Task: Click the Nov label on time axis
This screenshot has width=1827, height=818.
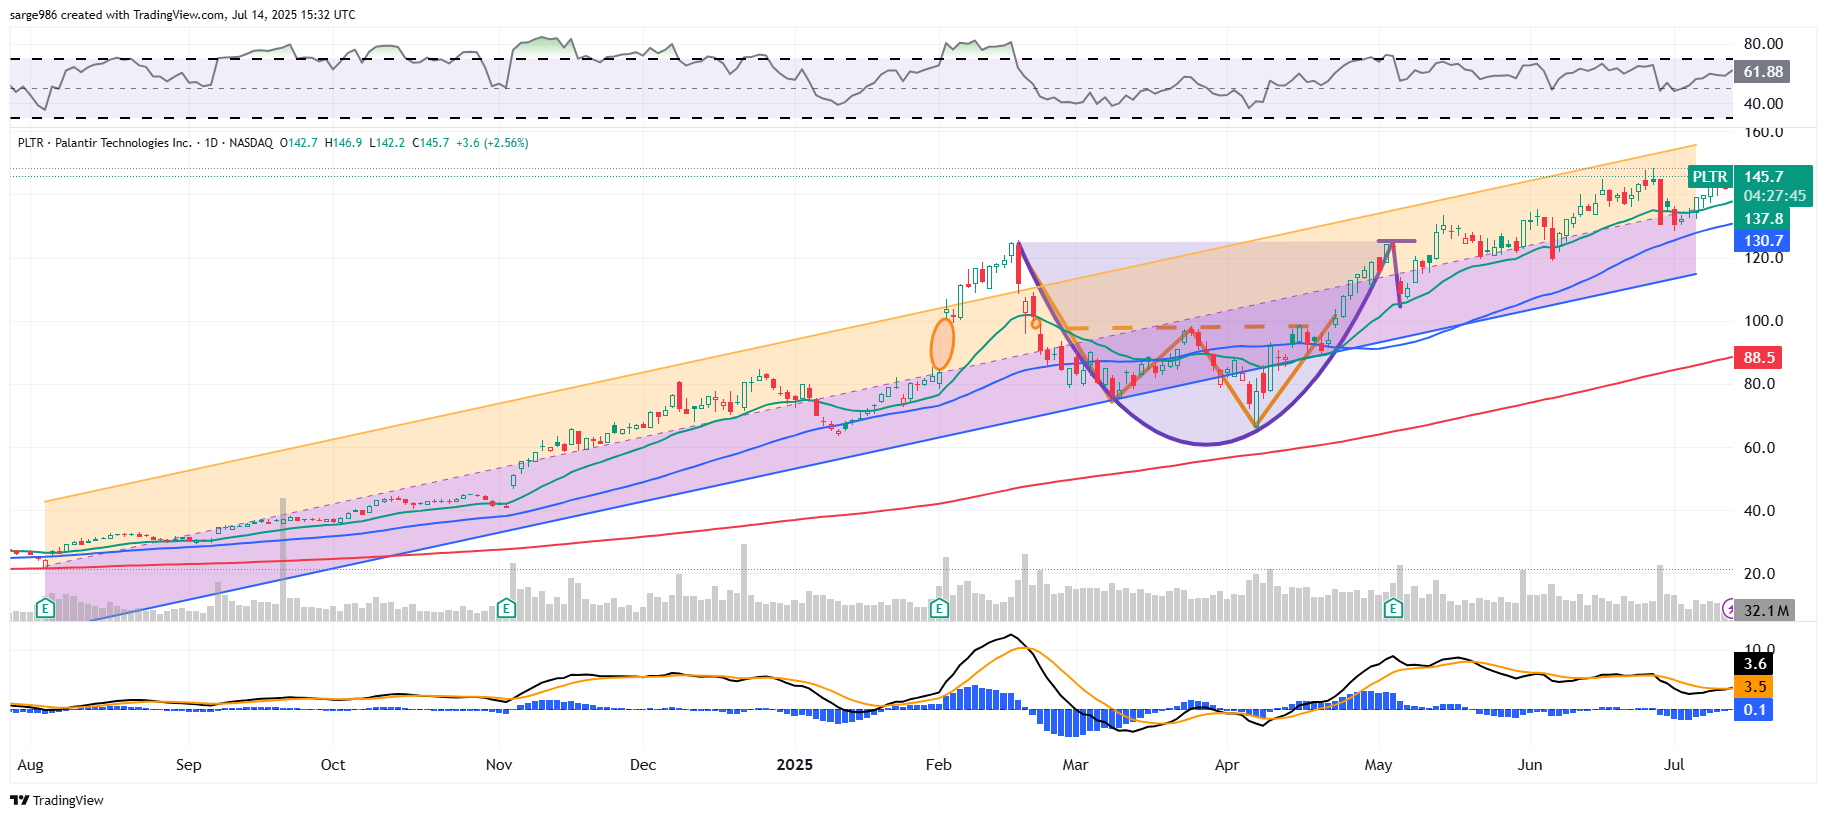Action: coord(498,765)
